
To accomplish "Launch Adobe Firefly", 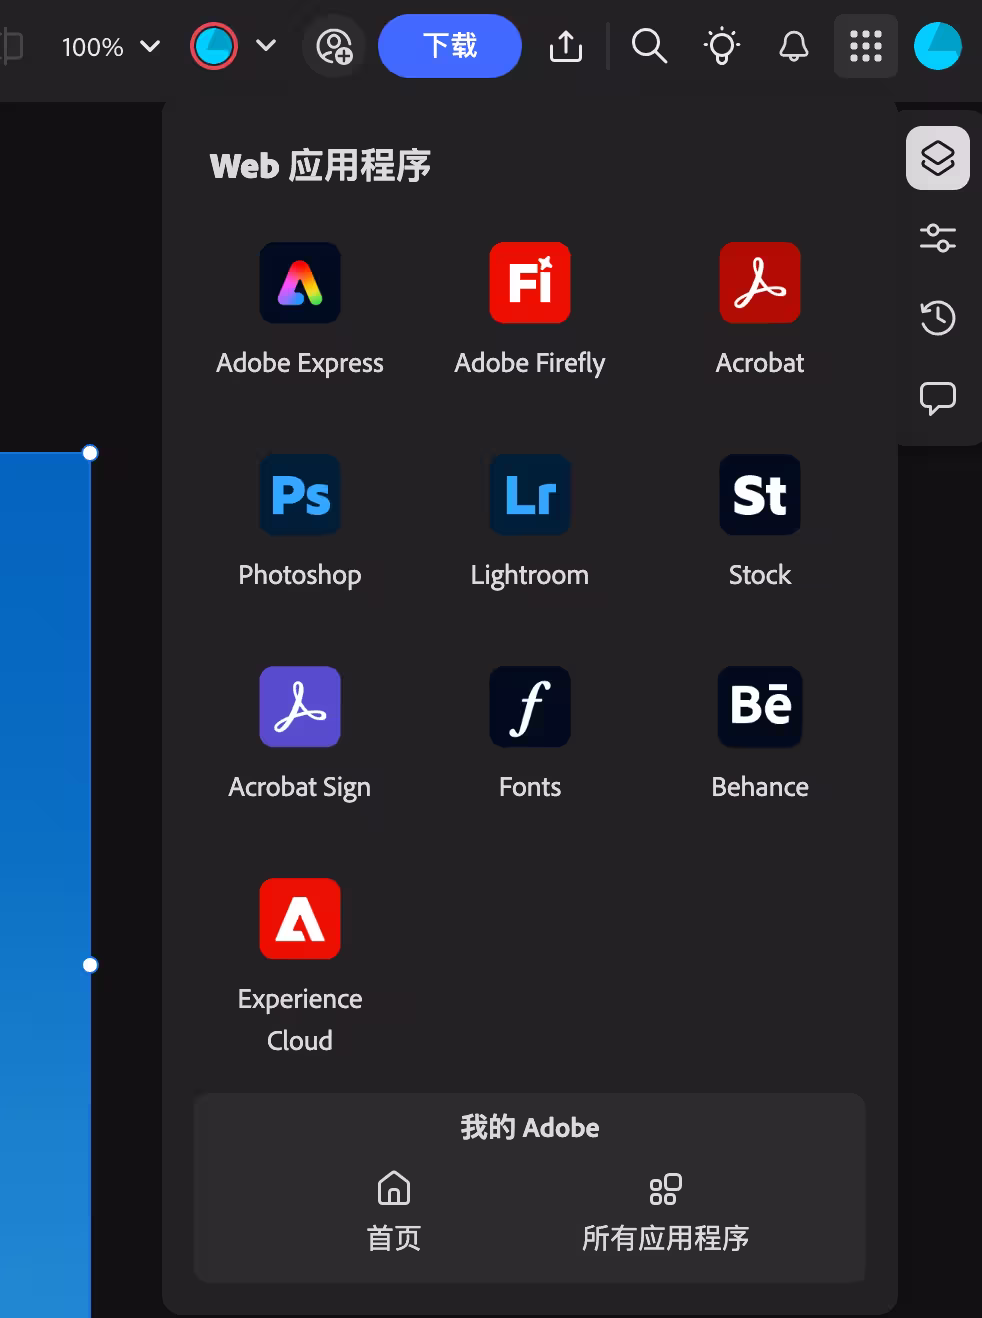I will [x=529, y=283].
